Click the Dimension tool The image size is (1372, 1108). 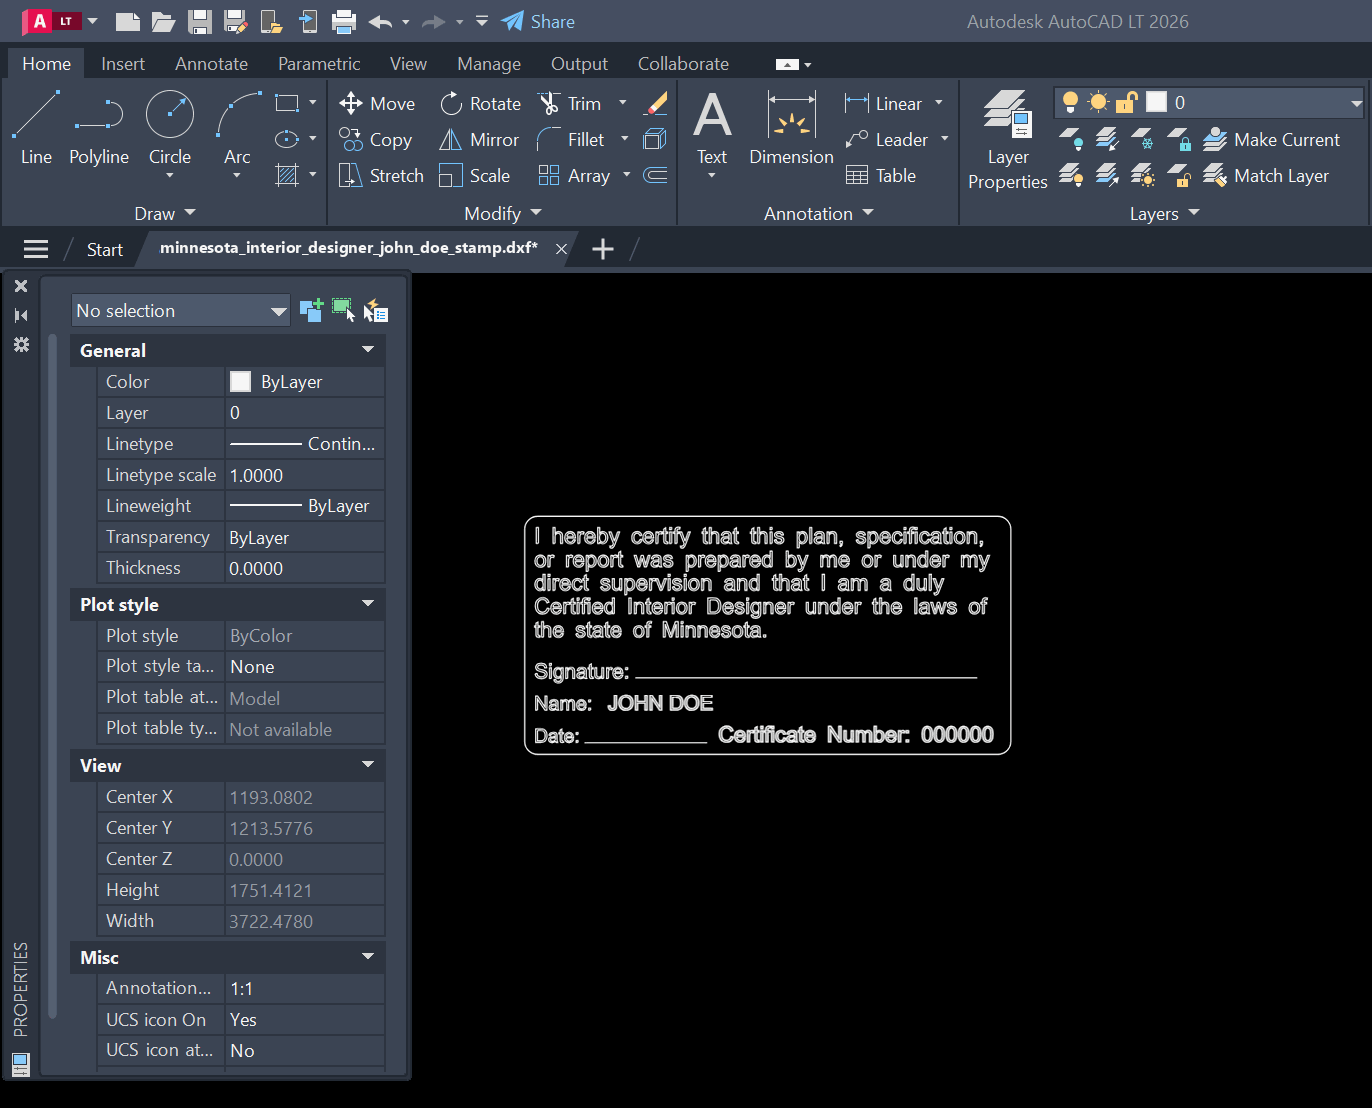(791, 128)
